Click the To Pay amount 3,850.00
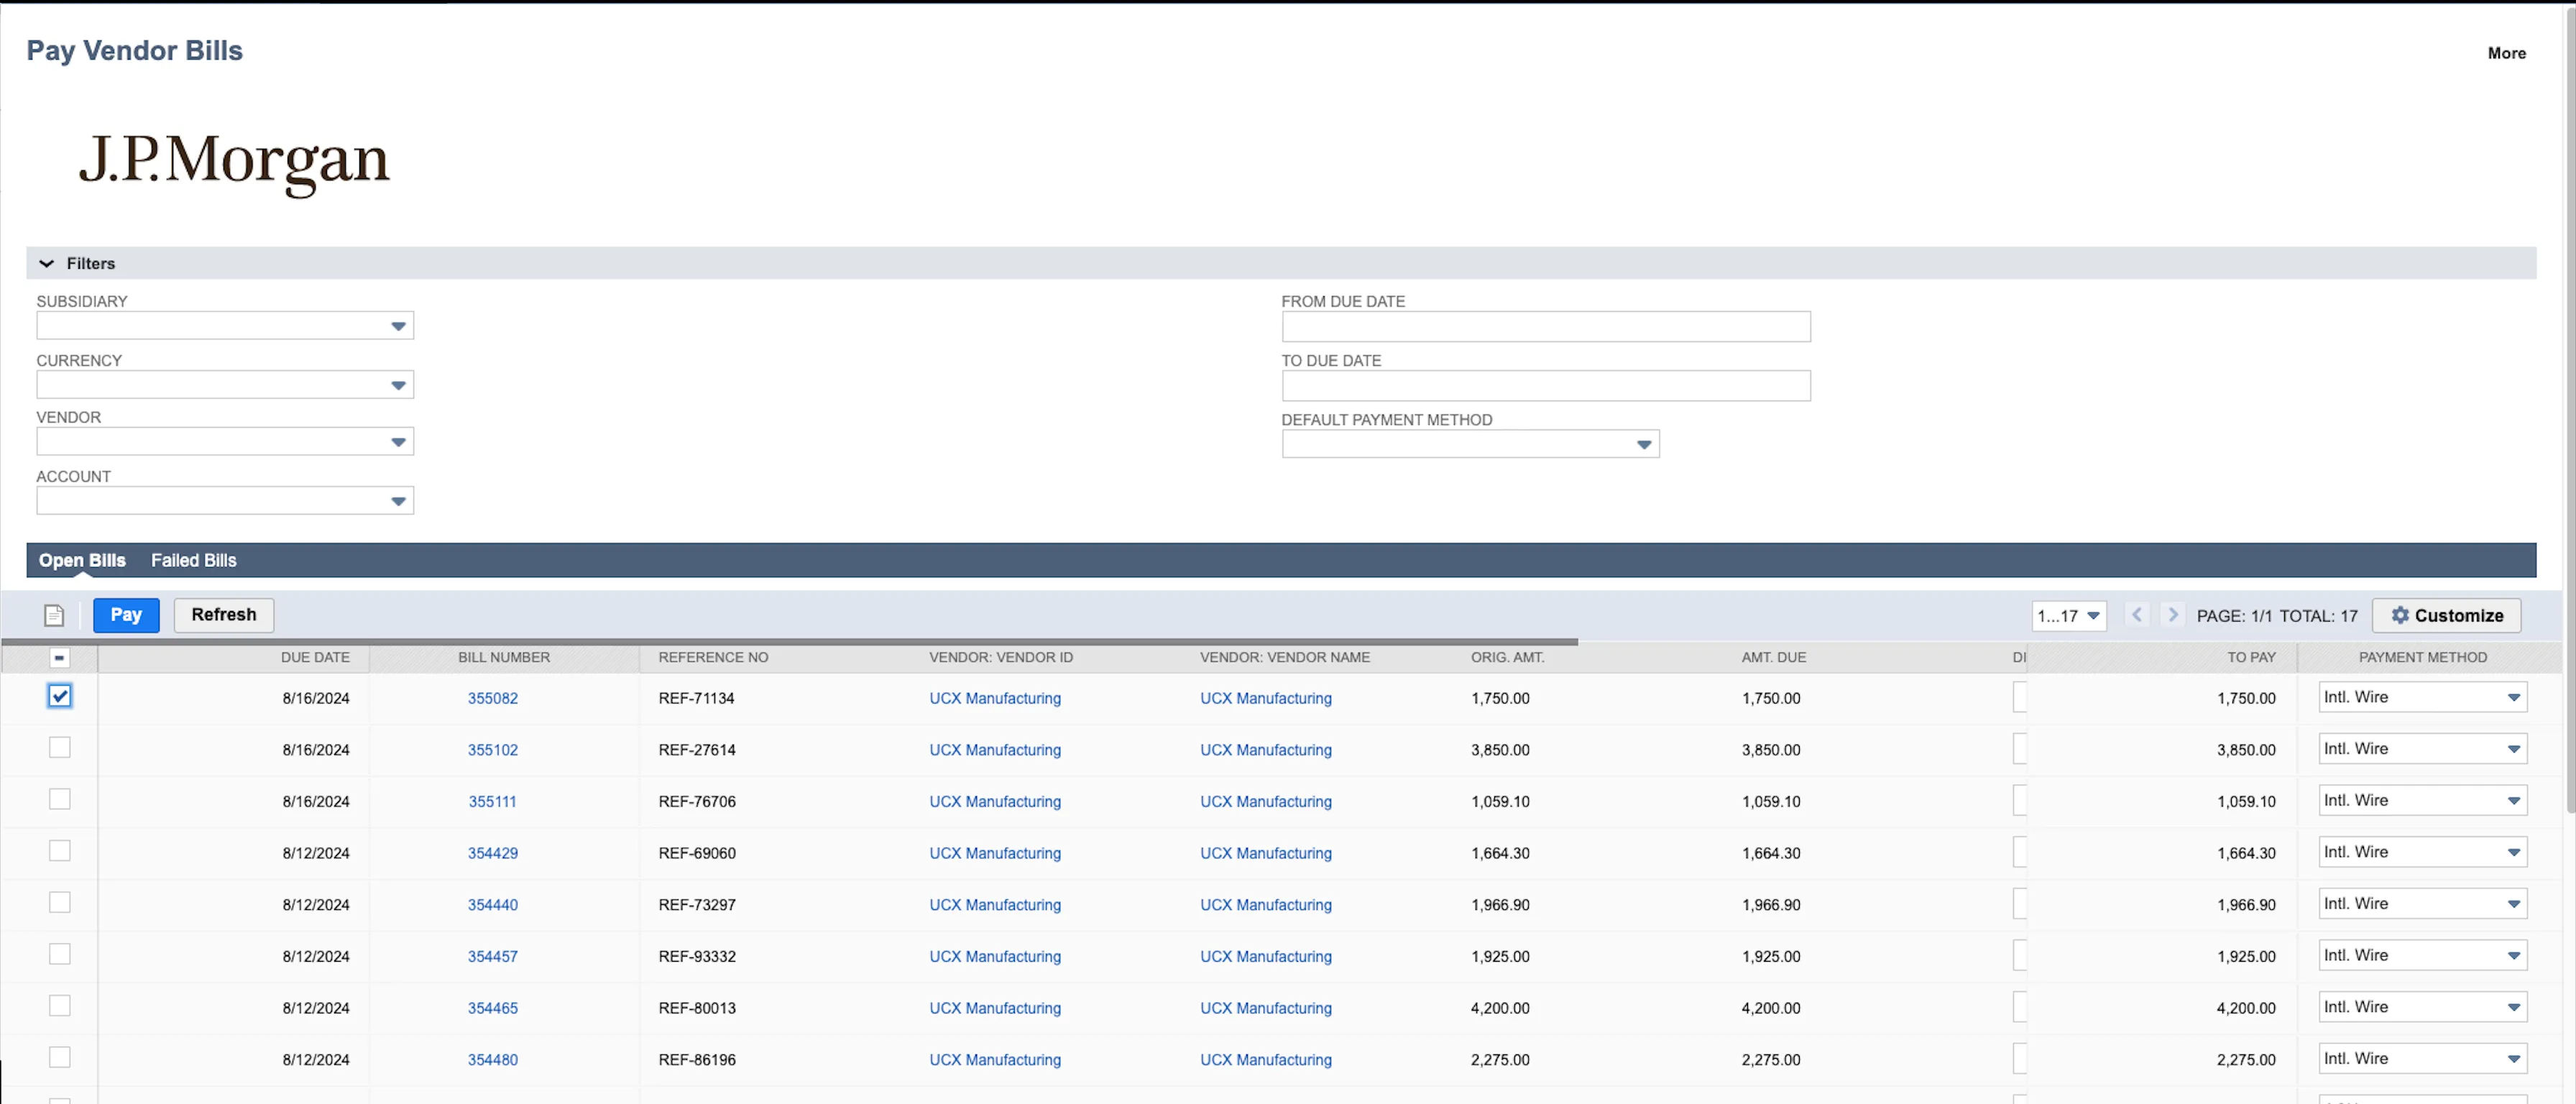This screenshot has height=1104, width=2576. coord(2245,750)
